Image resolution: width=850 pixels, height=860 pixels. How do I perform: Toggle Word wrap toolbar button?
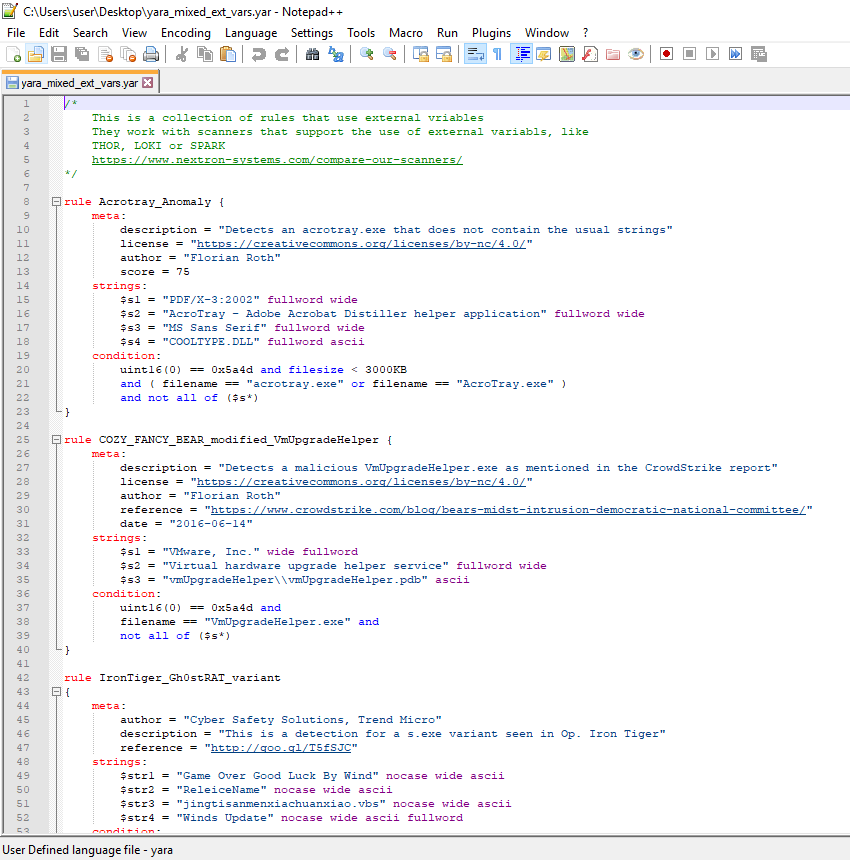475,54
